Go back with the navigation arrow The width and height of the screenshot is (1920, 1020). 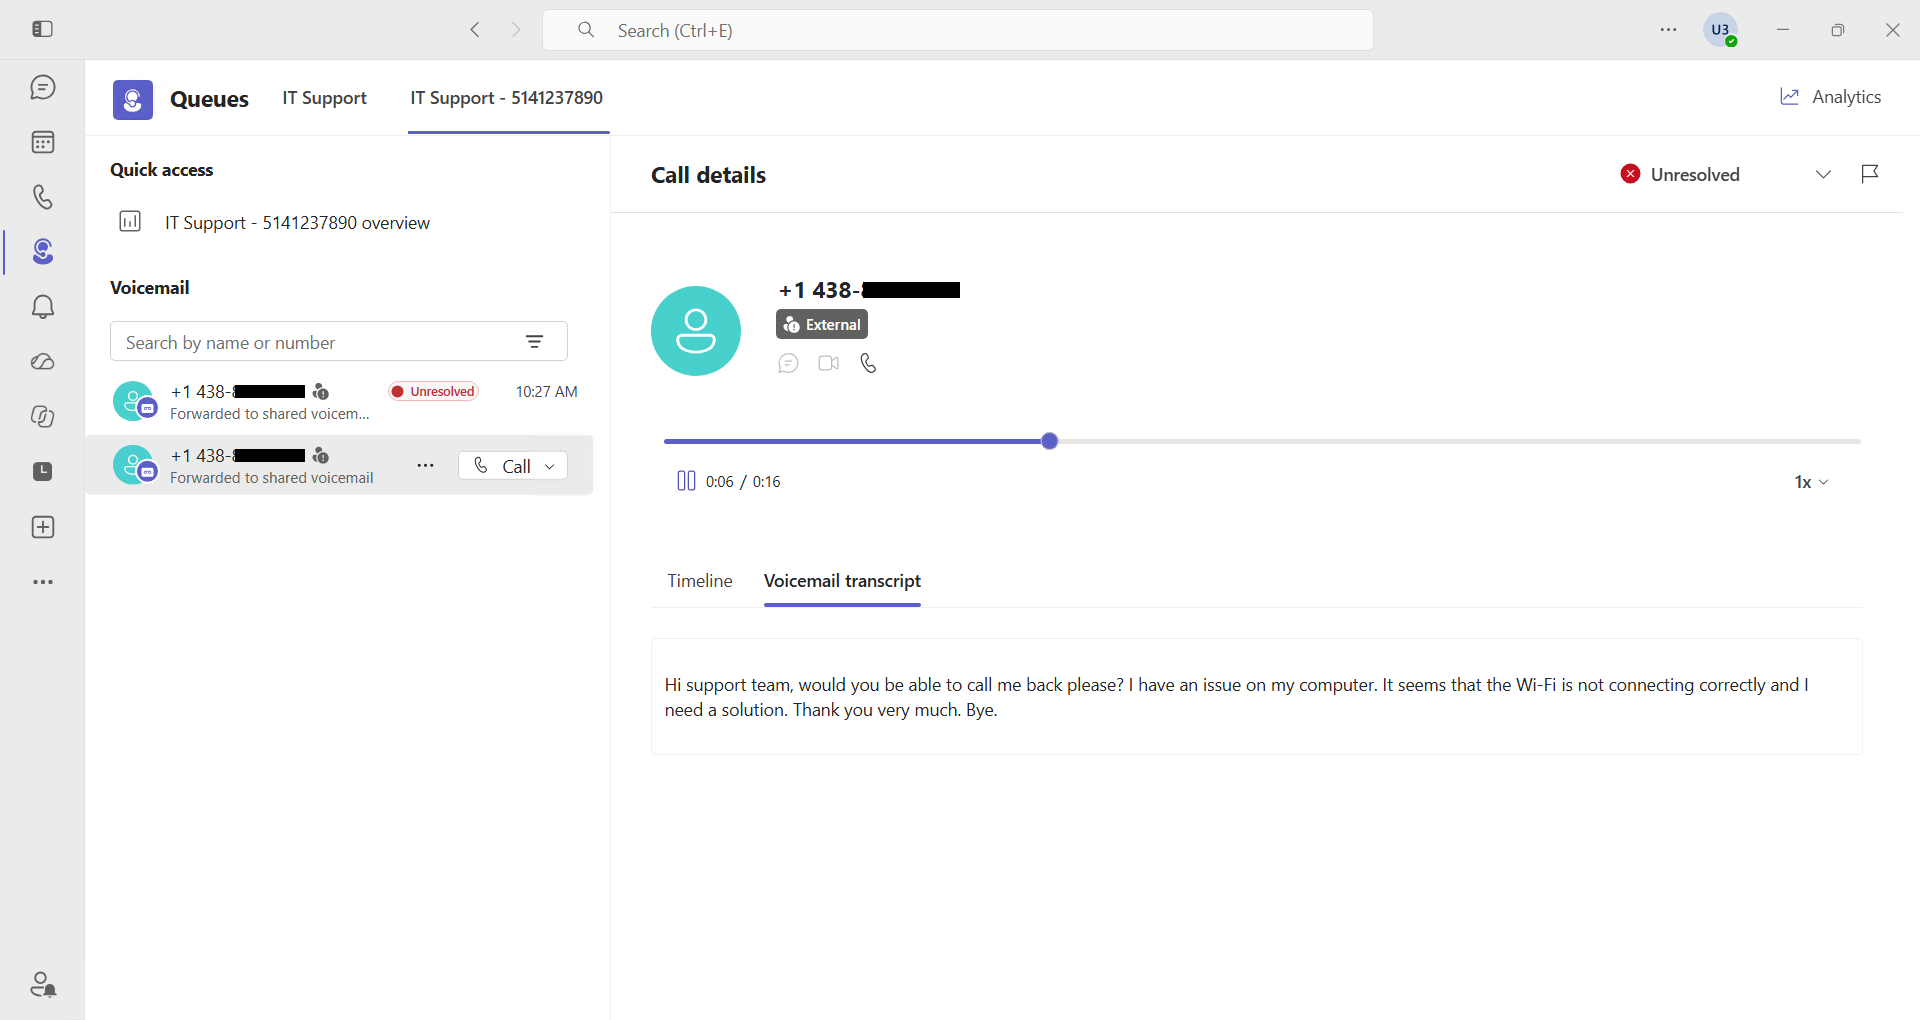475,30
